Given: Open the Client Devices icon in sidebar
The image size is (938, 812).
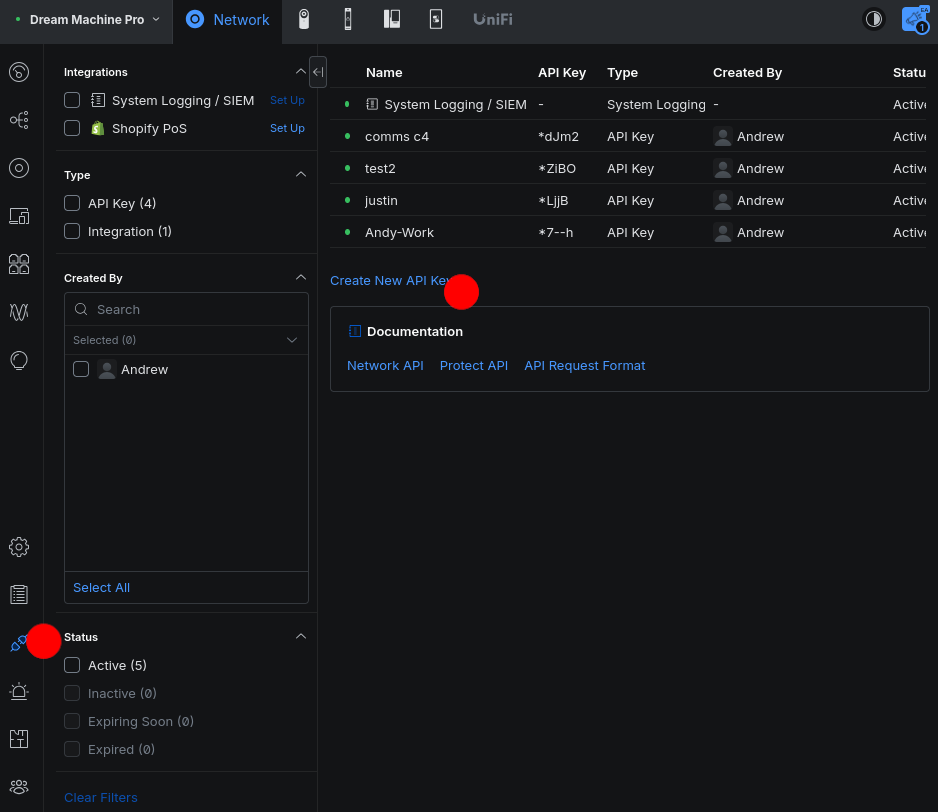Looking at the screenshot, I should click(19, 216).
